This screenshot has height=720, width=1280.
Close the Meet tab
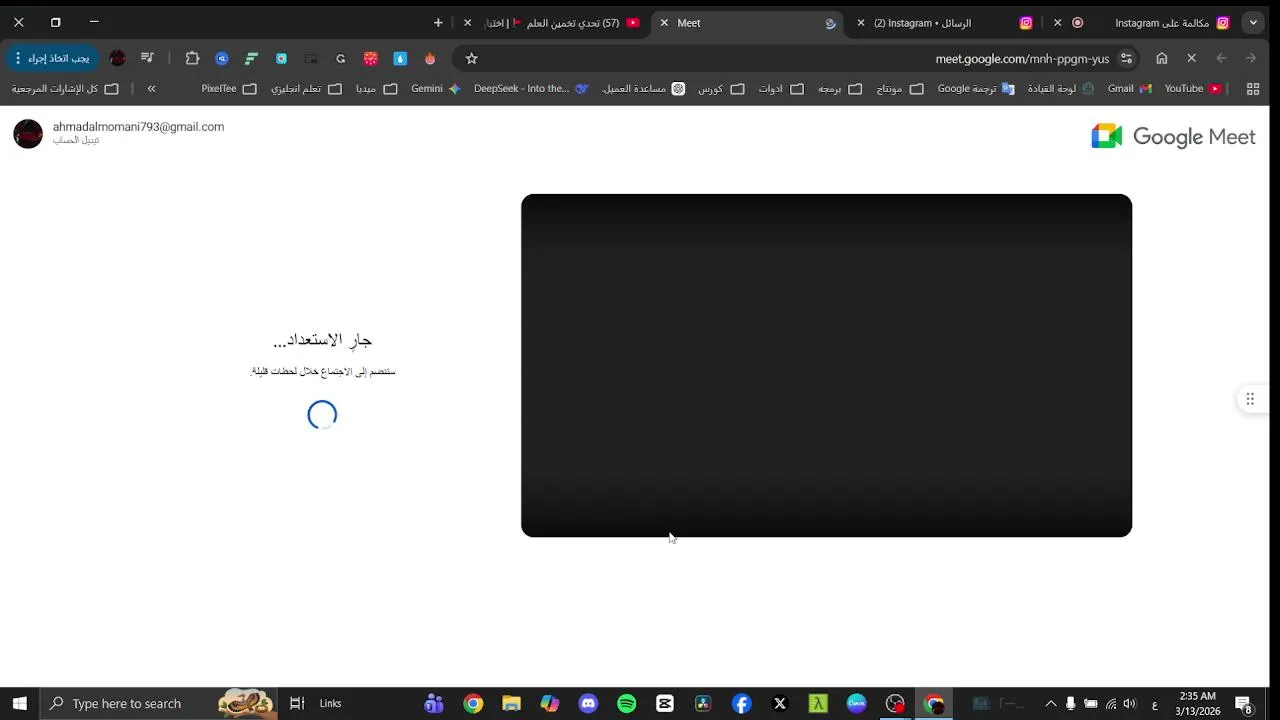pyautogui.click(x=664, y=22)
